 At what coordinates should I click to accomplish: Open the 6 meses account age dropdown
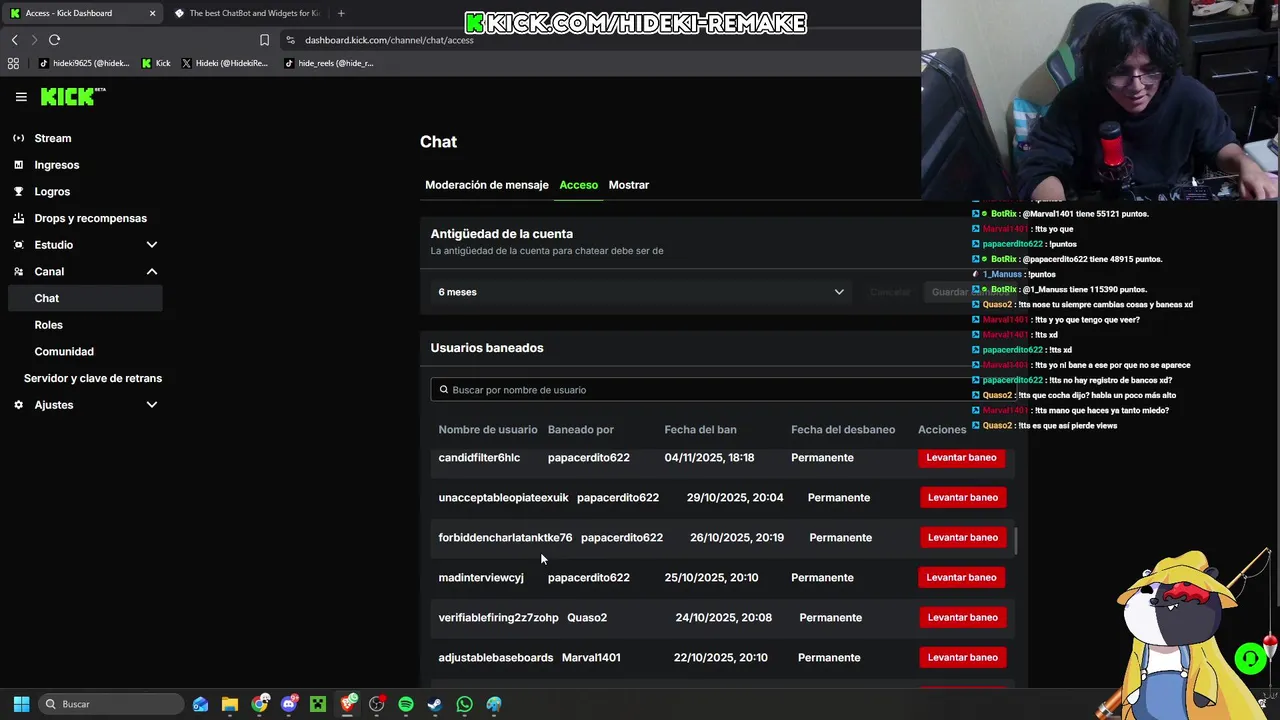pyautogui.click(x=641, y=292)
